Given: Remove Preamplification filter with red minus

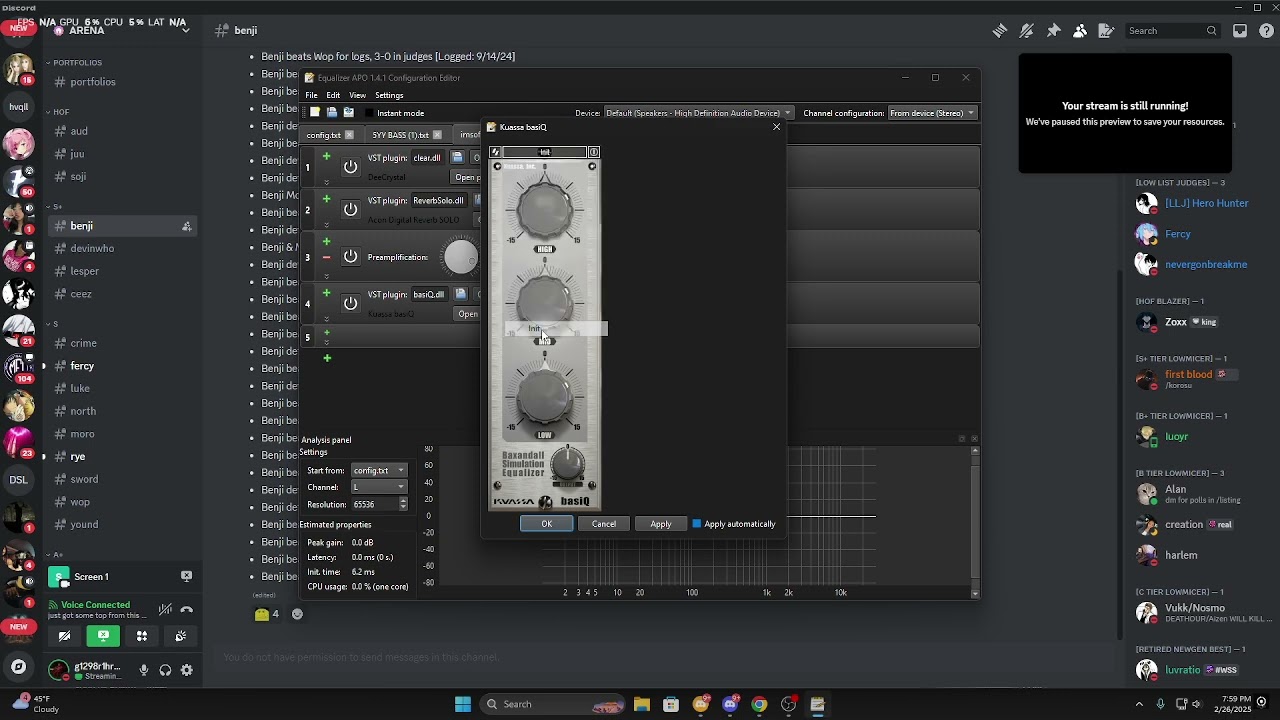Looking at the screenshot, I should tap(326, 257).
